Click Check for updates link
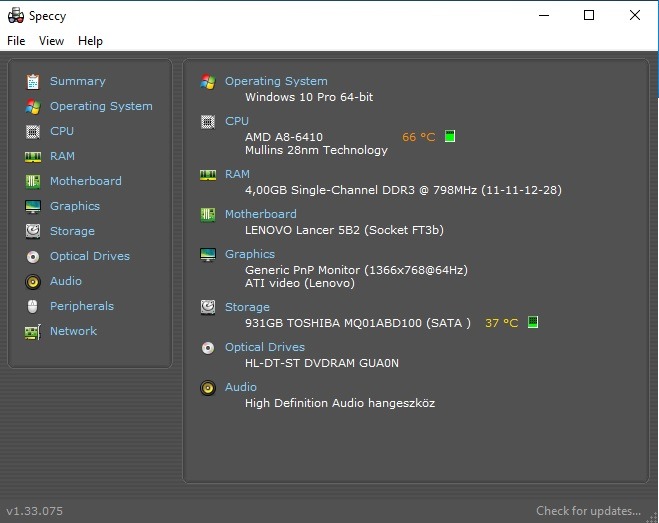Image resolution: width=659 pixels, height=523 pixels. click(x=588, y=511)
